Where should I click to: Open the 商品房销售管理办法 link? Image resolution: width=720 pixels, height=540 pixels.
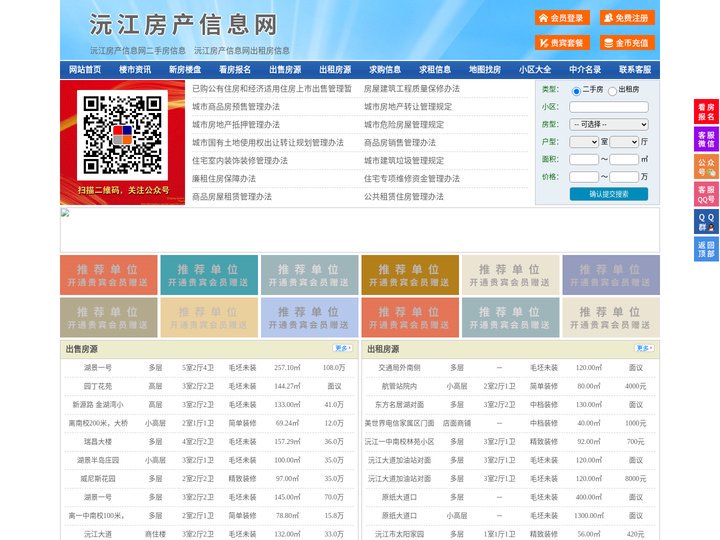click(400, 142)
